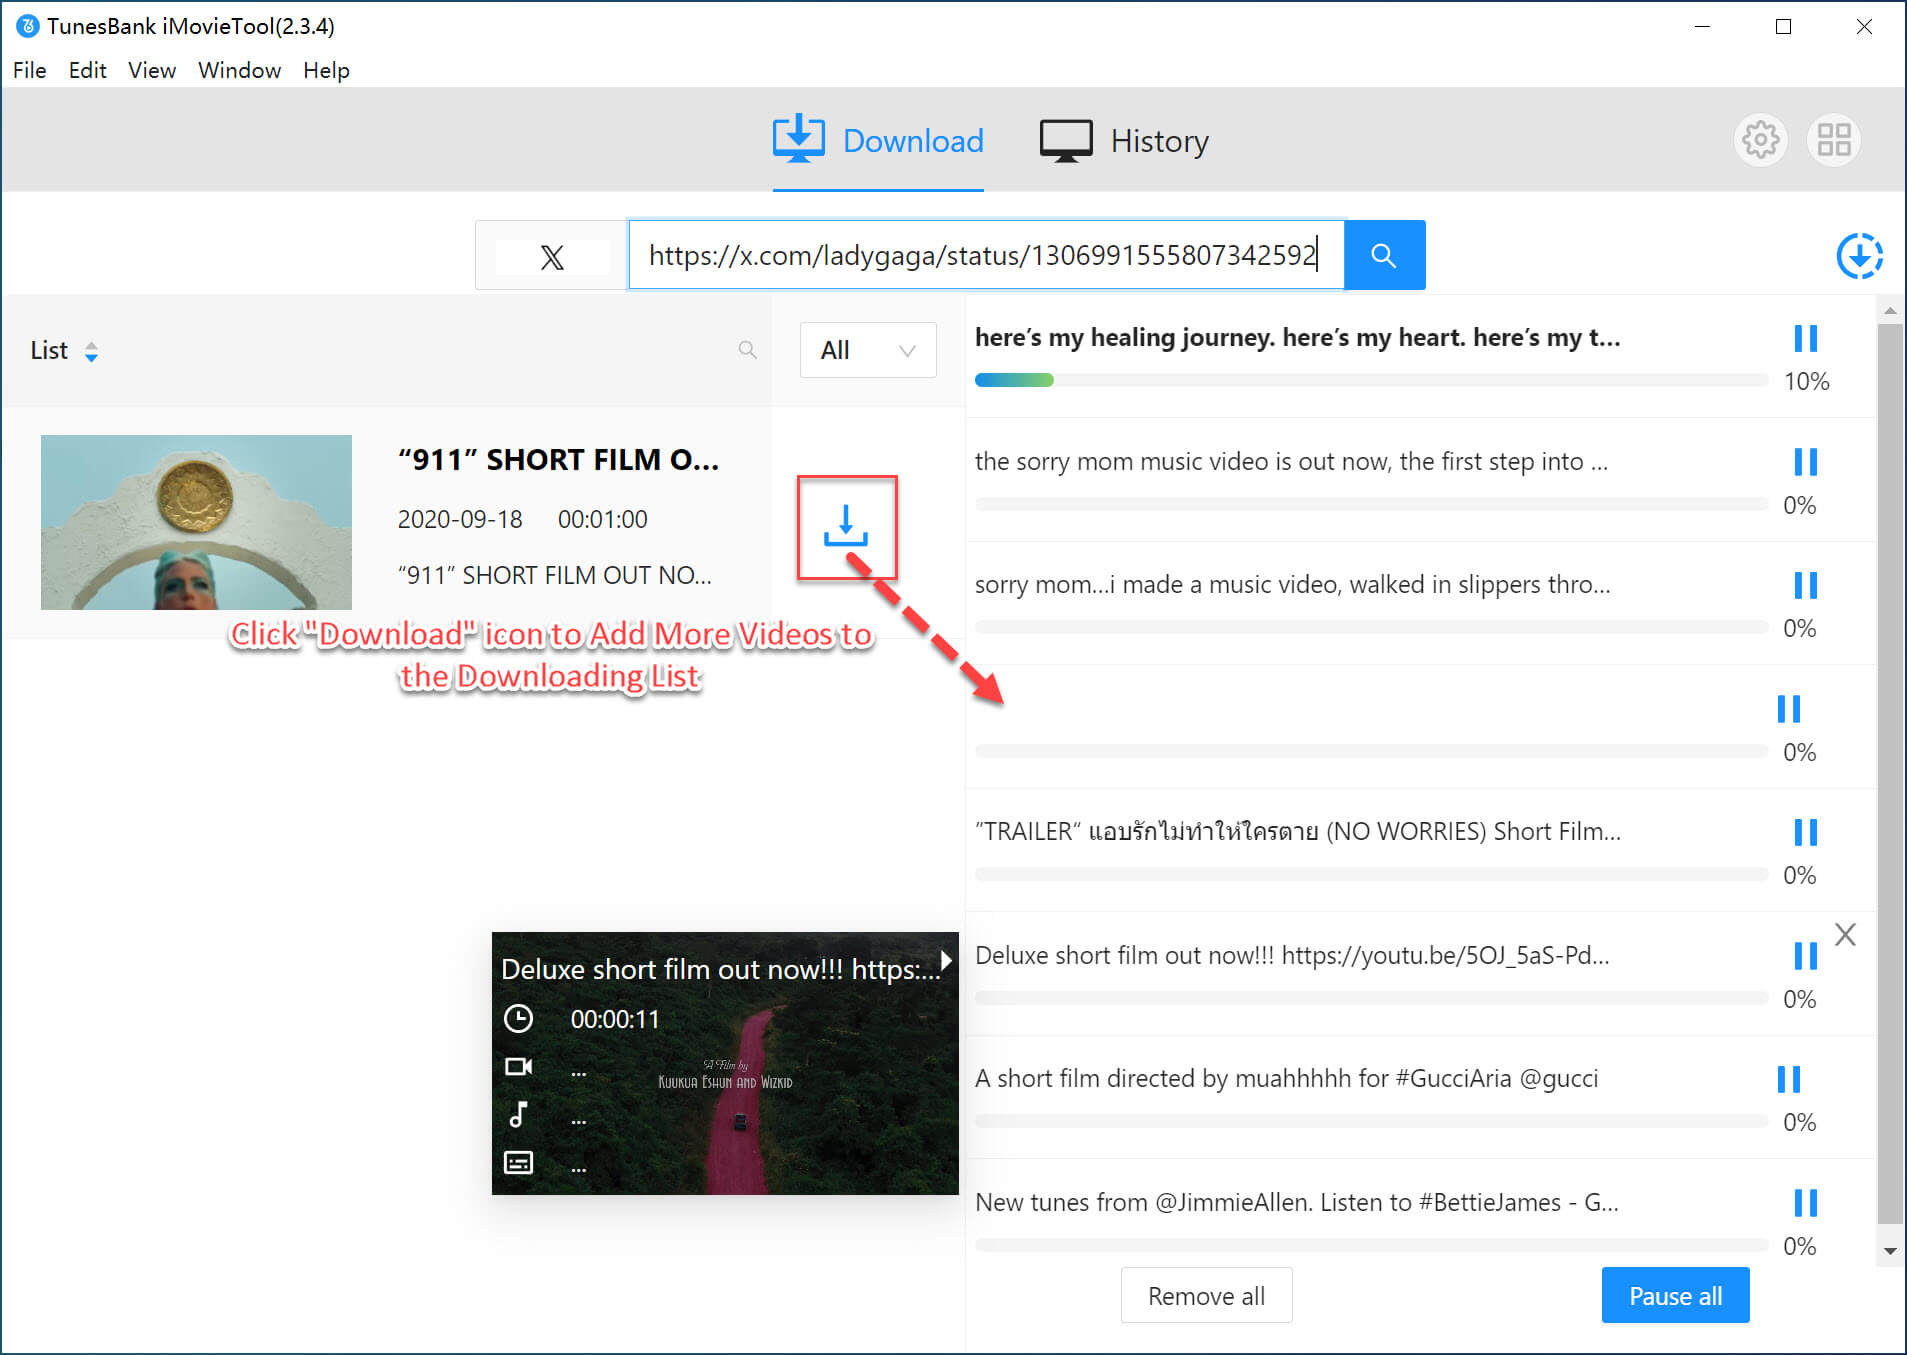Click the TunesBank app logo icon
The width and height of the screenshot is (1907, 1355).
pyautogui.click(x=28, y=26)
